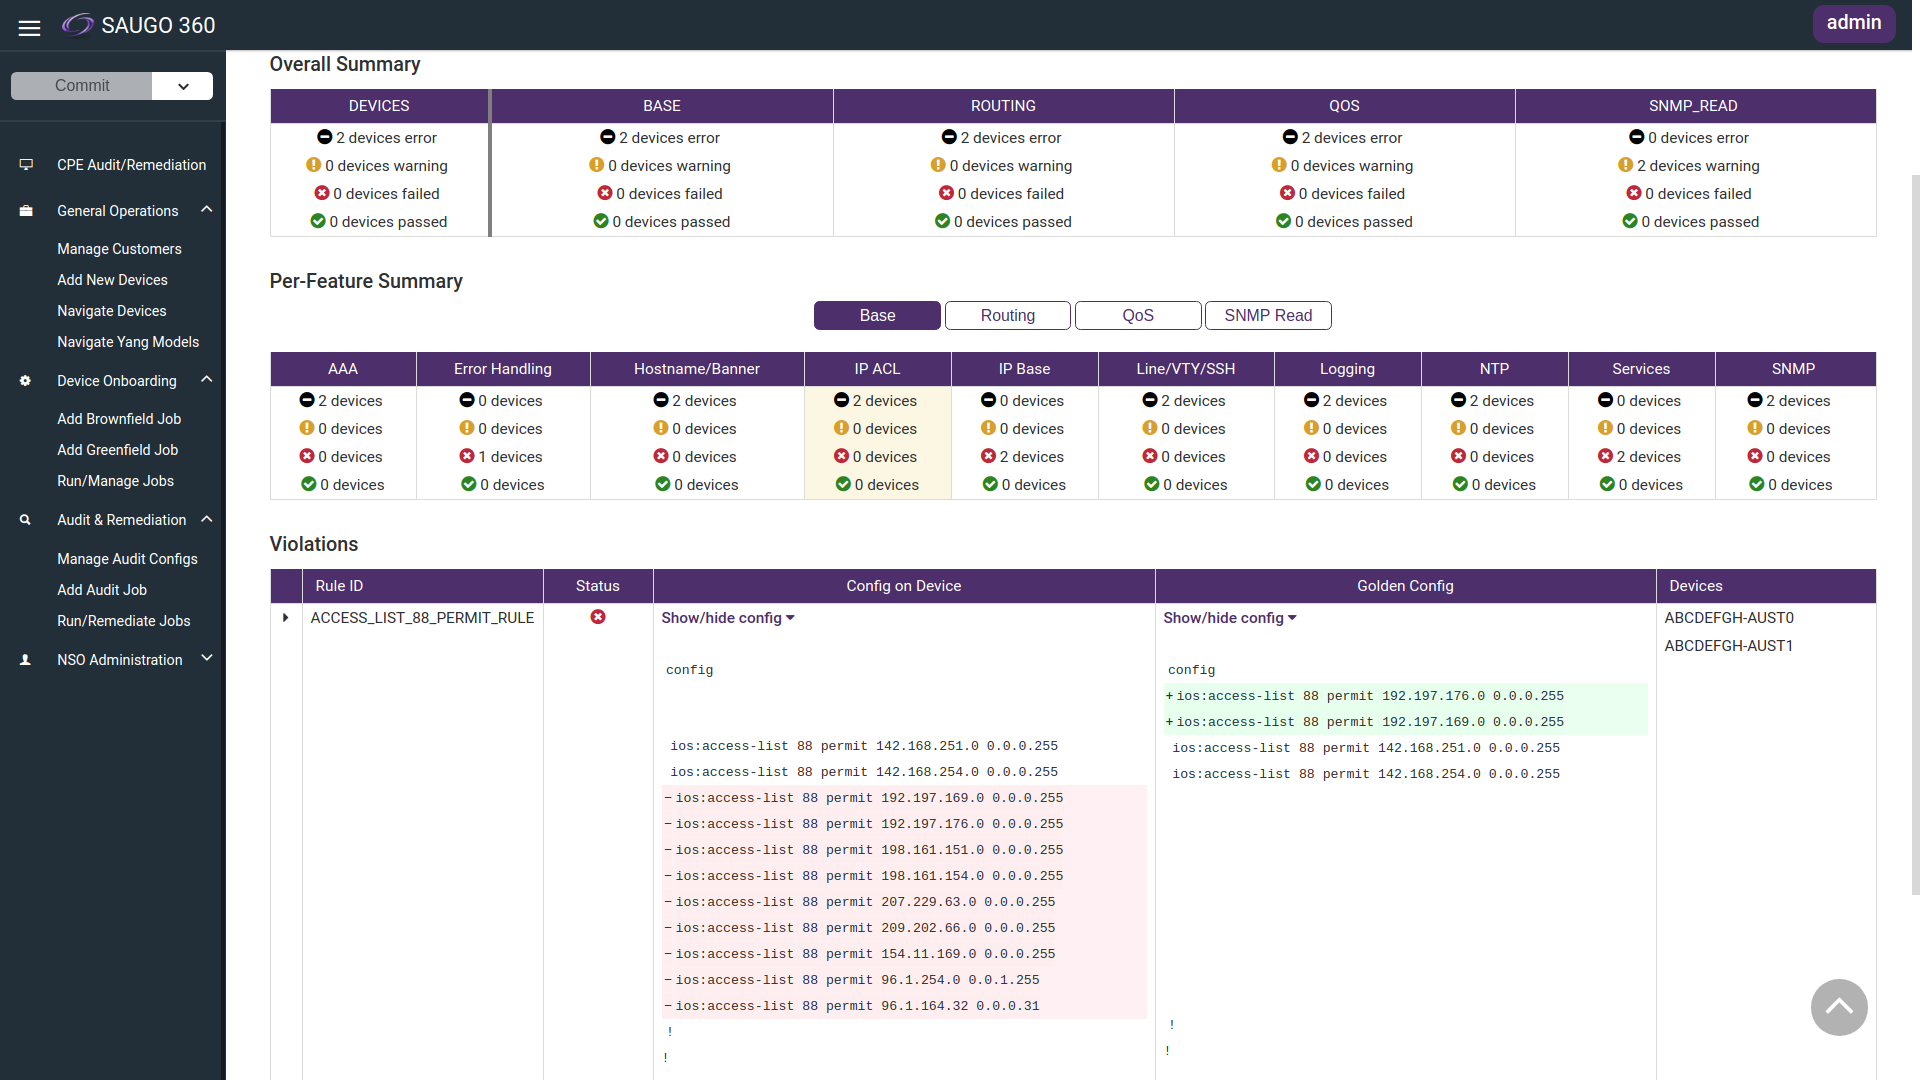This screenshot has width=1920, height=1080.
Task: Toggle Show/hide config under Golden Config
Action: (x=1229, y=618)
